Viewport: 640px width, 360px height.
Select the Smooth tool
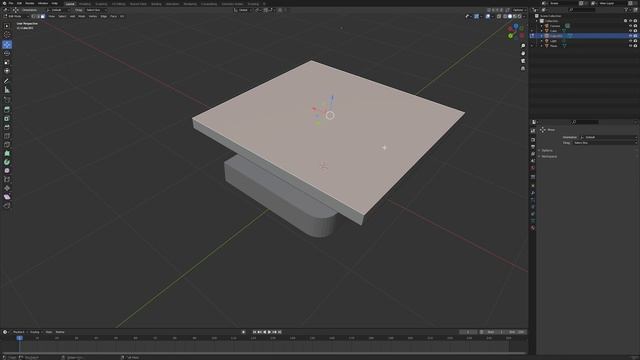tap(7, 171)
